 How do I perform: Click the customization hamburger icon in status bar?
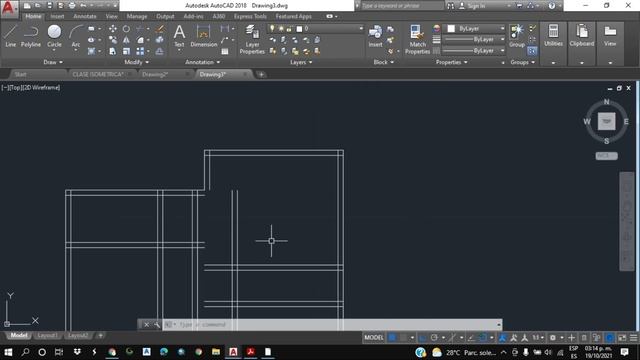tap(633, 338)
